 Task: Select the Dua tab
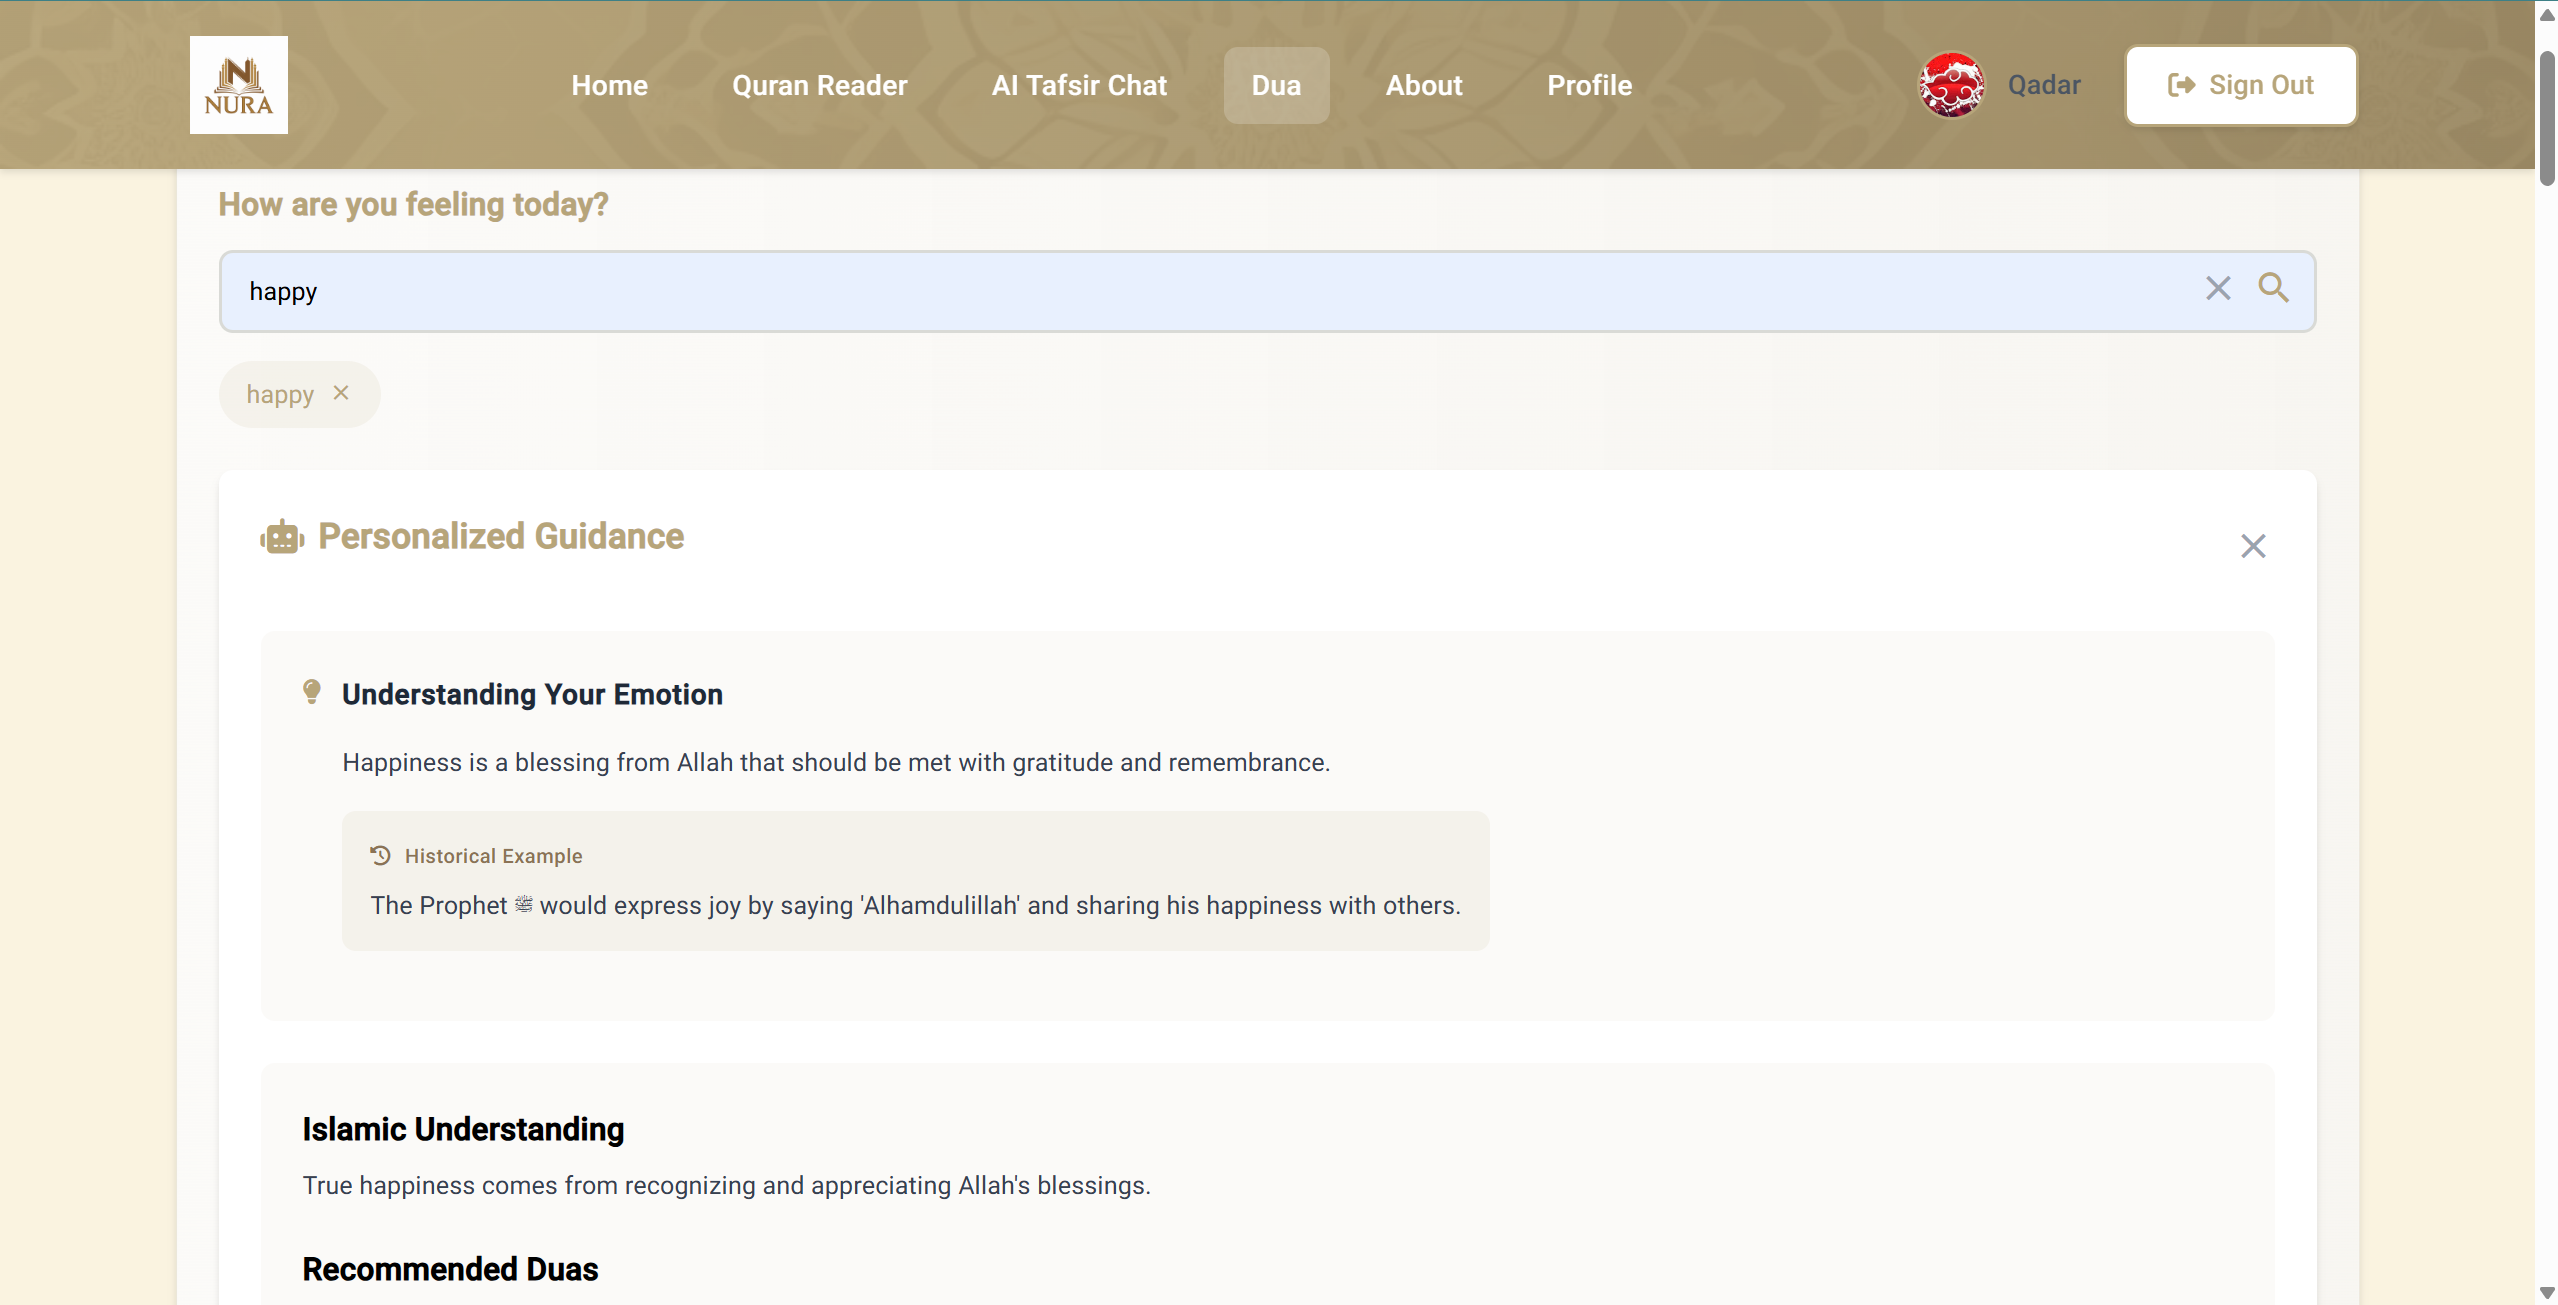(x=1276, y=85)
